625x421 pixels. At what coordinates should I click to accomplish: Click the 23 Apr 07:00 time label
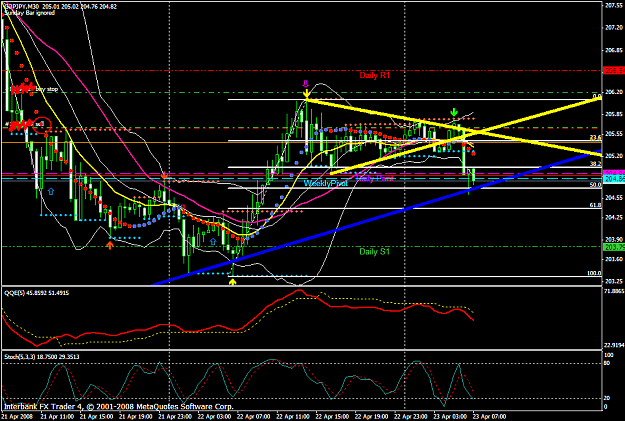coord(489,416)
